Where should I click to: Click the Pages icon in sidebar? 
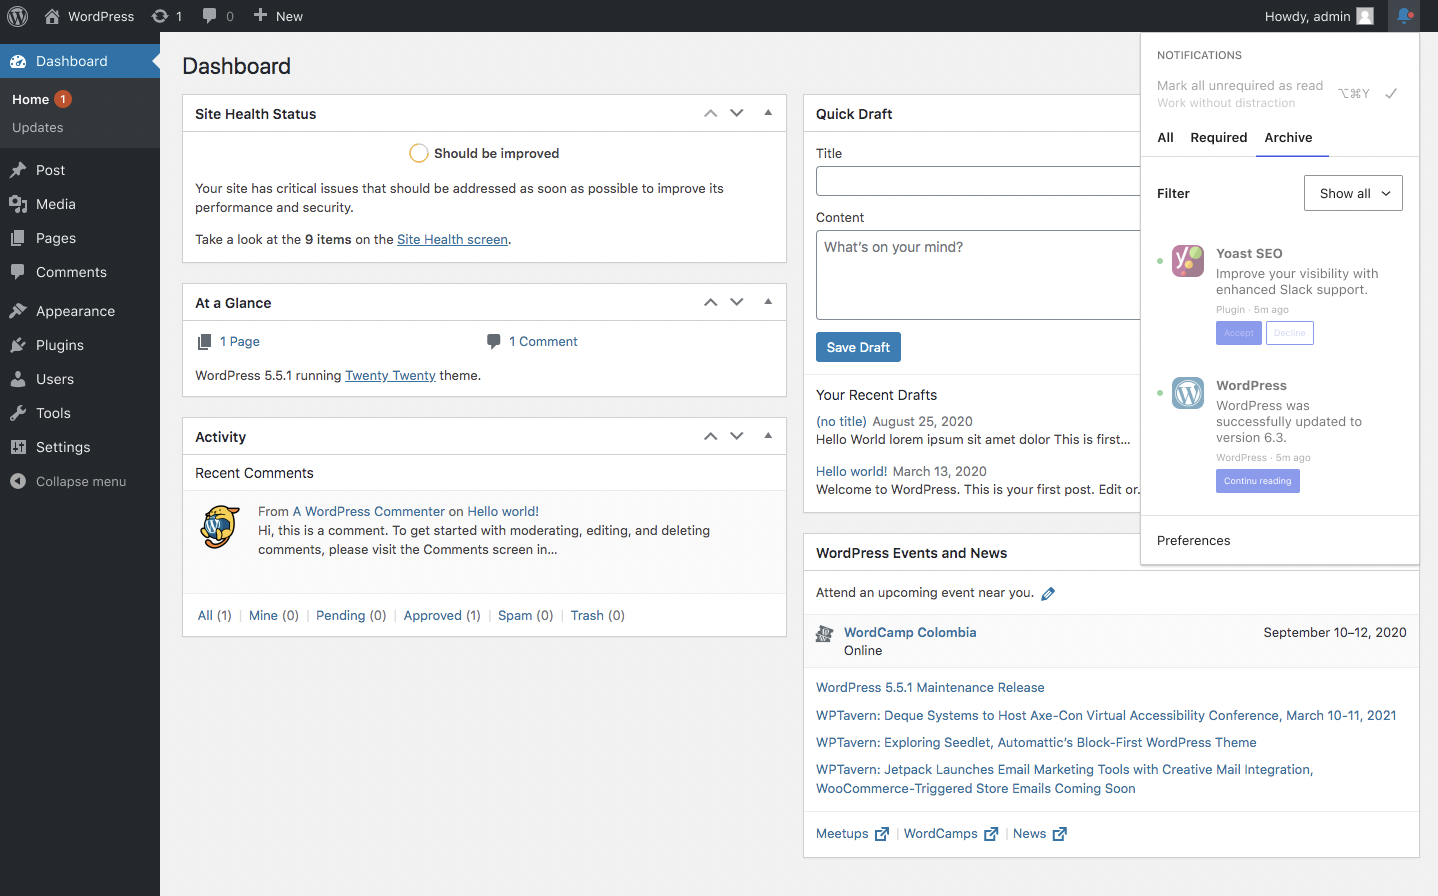click(18, 238)
